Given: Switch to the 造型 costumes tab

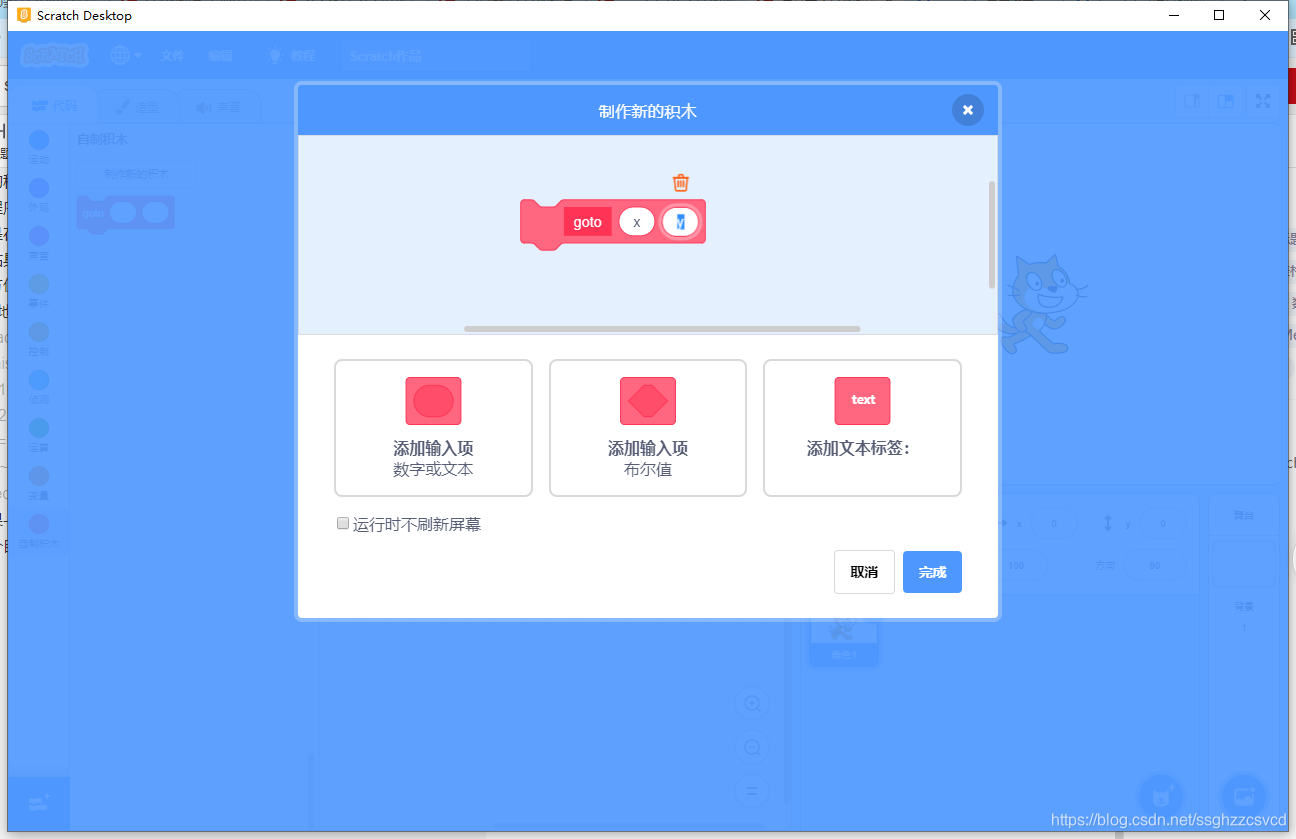Looking at the screenshot, I should tap(137, 106).
